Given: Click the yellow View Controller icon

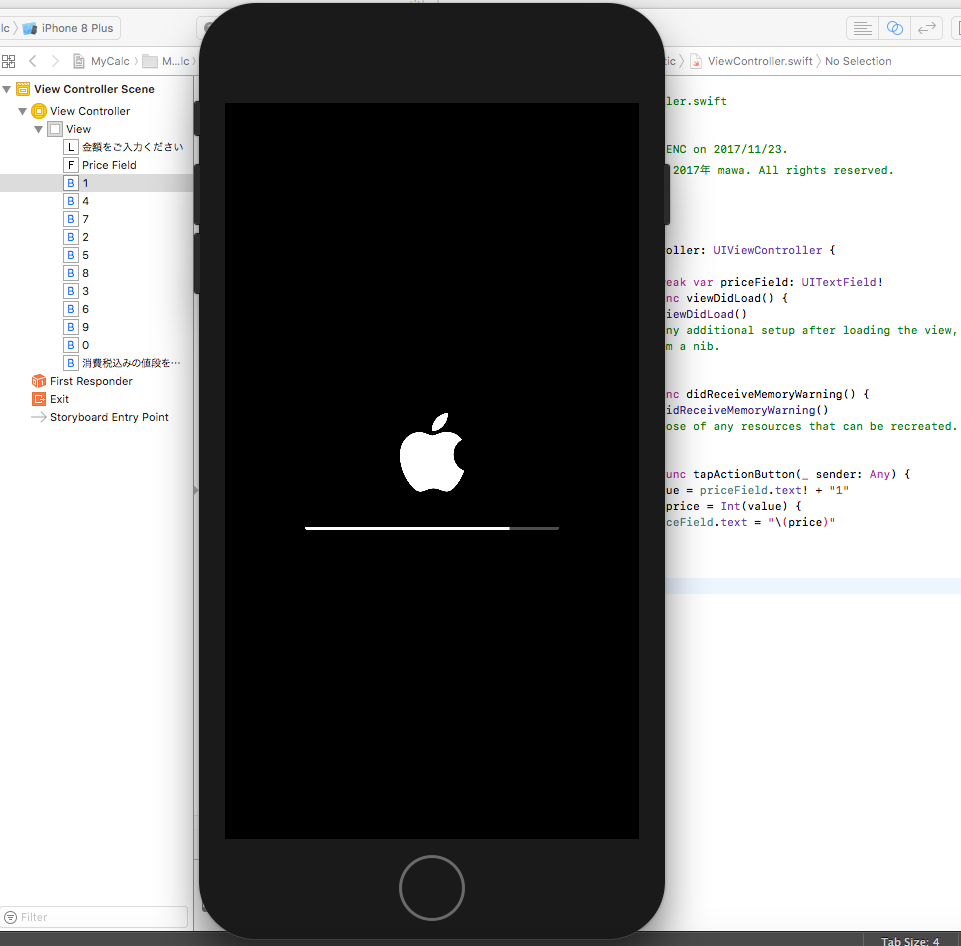Looking at the screenshot, I should [x=39, y=111].
